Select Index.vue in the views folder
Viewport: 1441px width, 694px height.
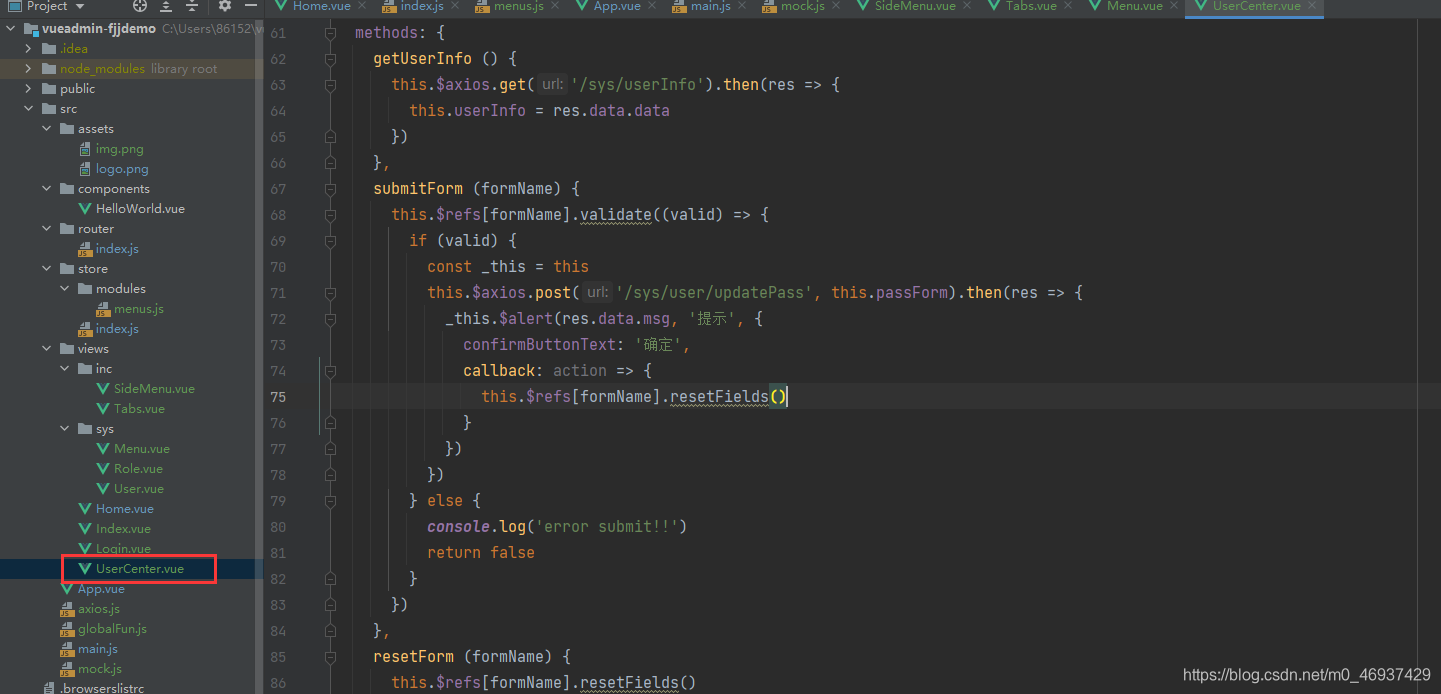coord(123,529)
